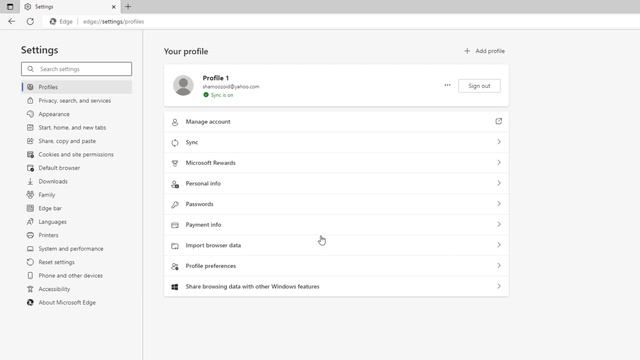The image size is (640, 360).
Task: Open Import browser data row
Action: coord(336,245)
